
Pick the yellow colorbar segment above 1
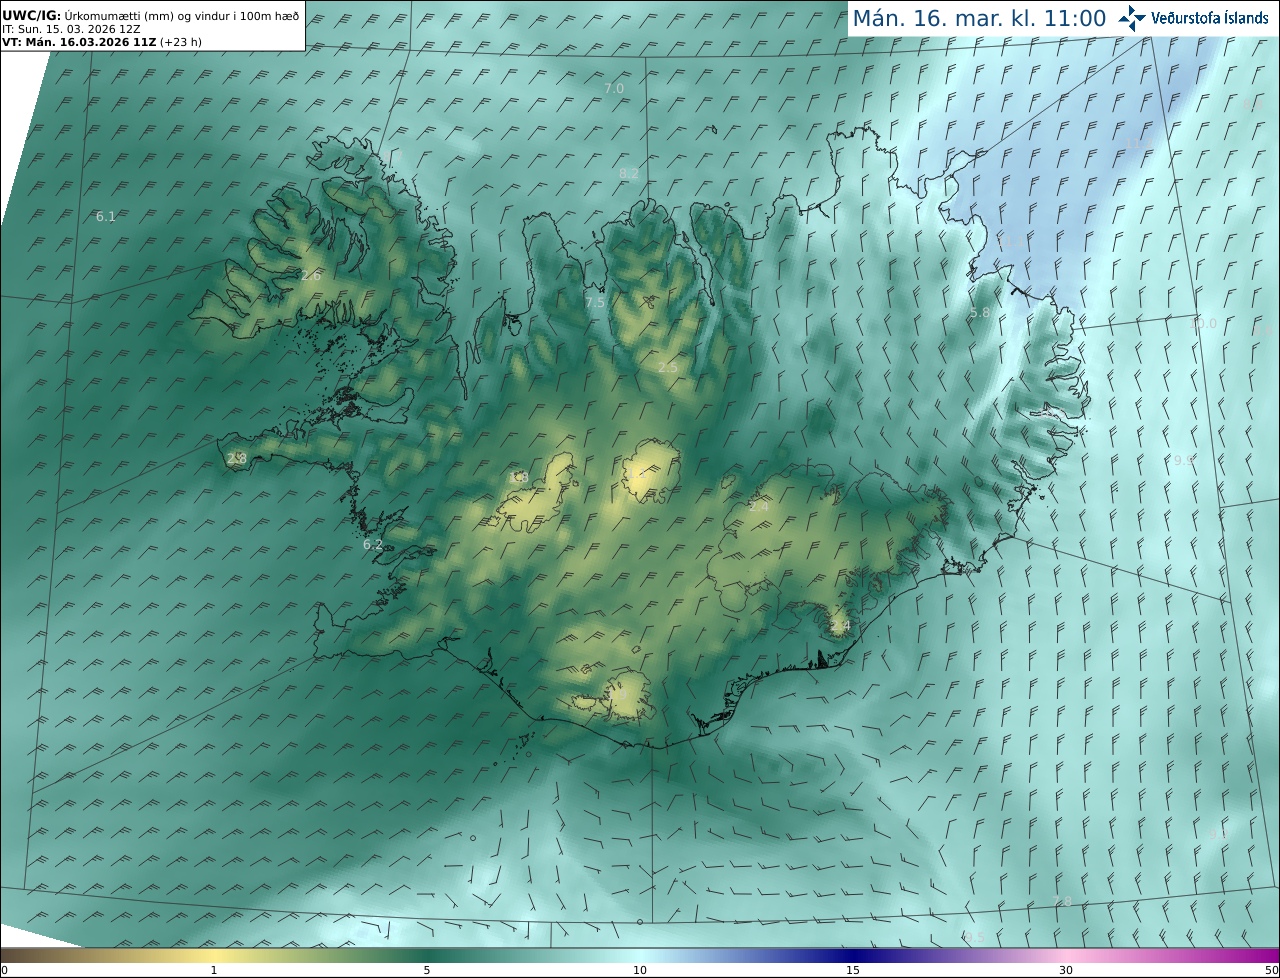(214, 955)
